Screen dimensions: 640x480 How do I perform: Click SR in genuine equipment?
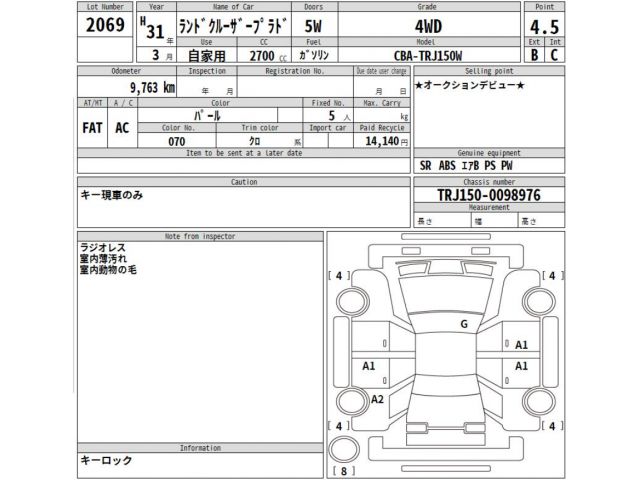pos(425,166)
